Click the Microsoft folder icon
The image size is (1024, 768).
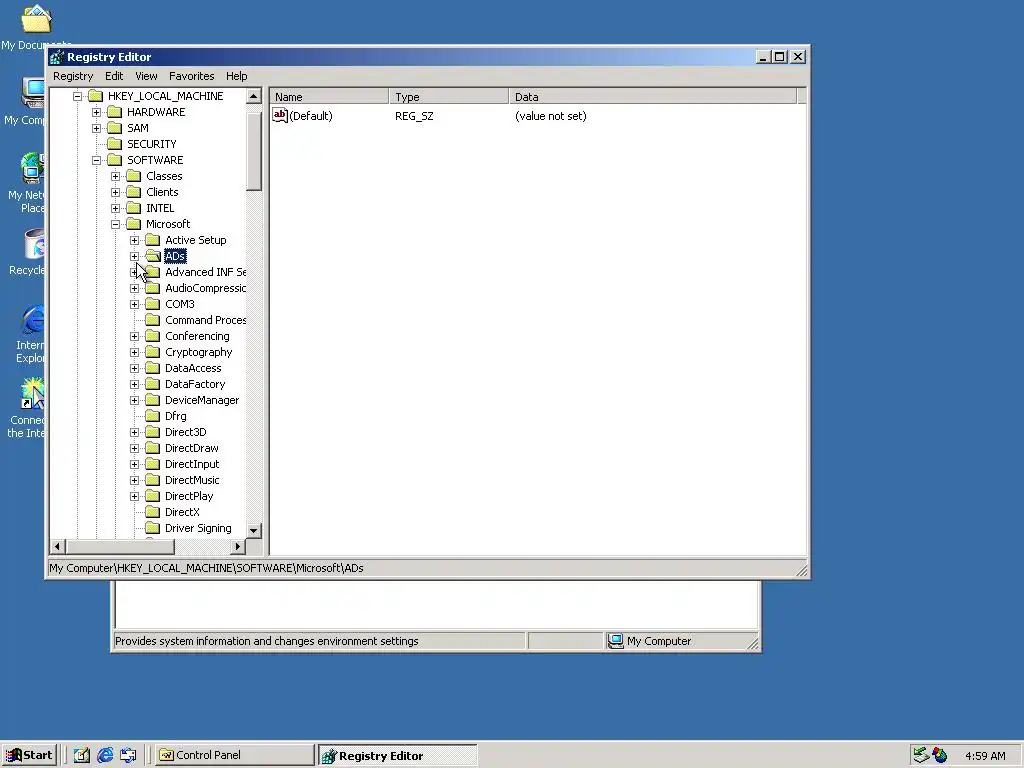click(x=133, y=224)
